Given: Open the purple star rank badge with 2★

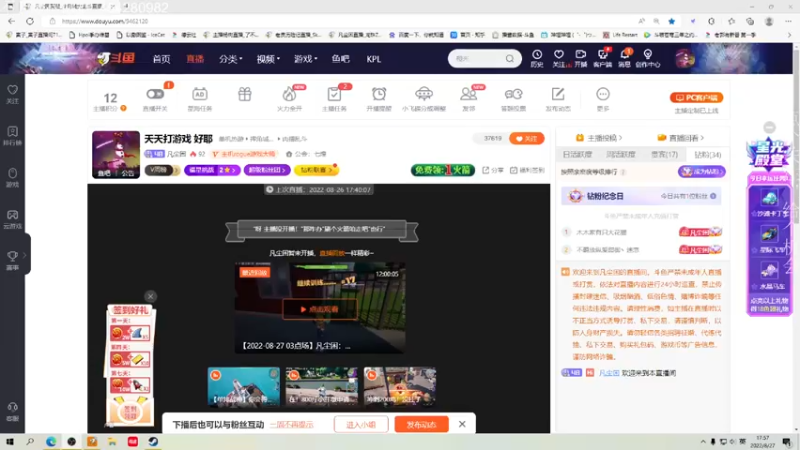Looking at the screenshot, I should 212,170.
